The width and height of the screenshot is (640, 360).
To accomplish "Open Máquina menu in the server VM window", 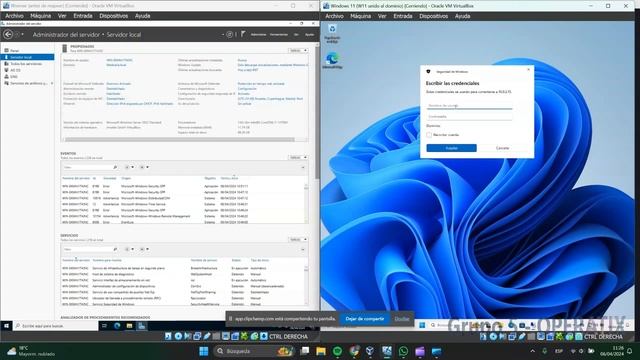I will tap(40, 16).
